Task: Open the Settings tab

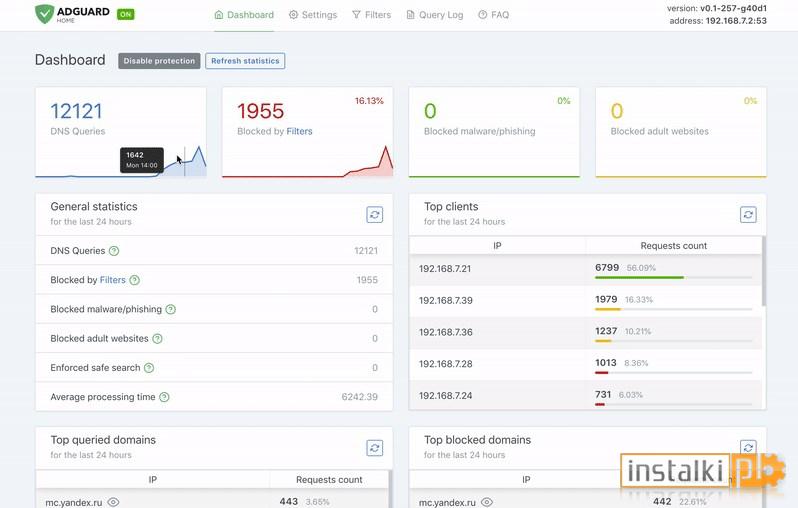Action: point(313,15)
